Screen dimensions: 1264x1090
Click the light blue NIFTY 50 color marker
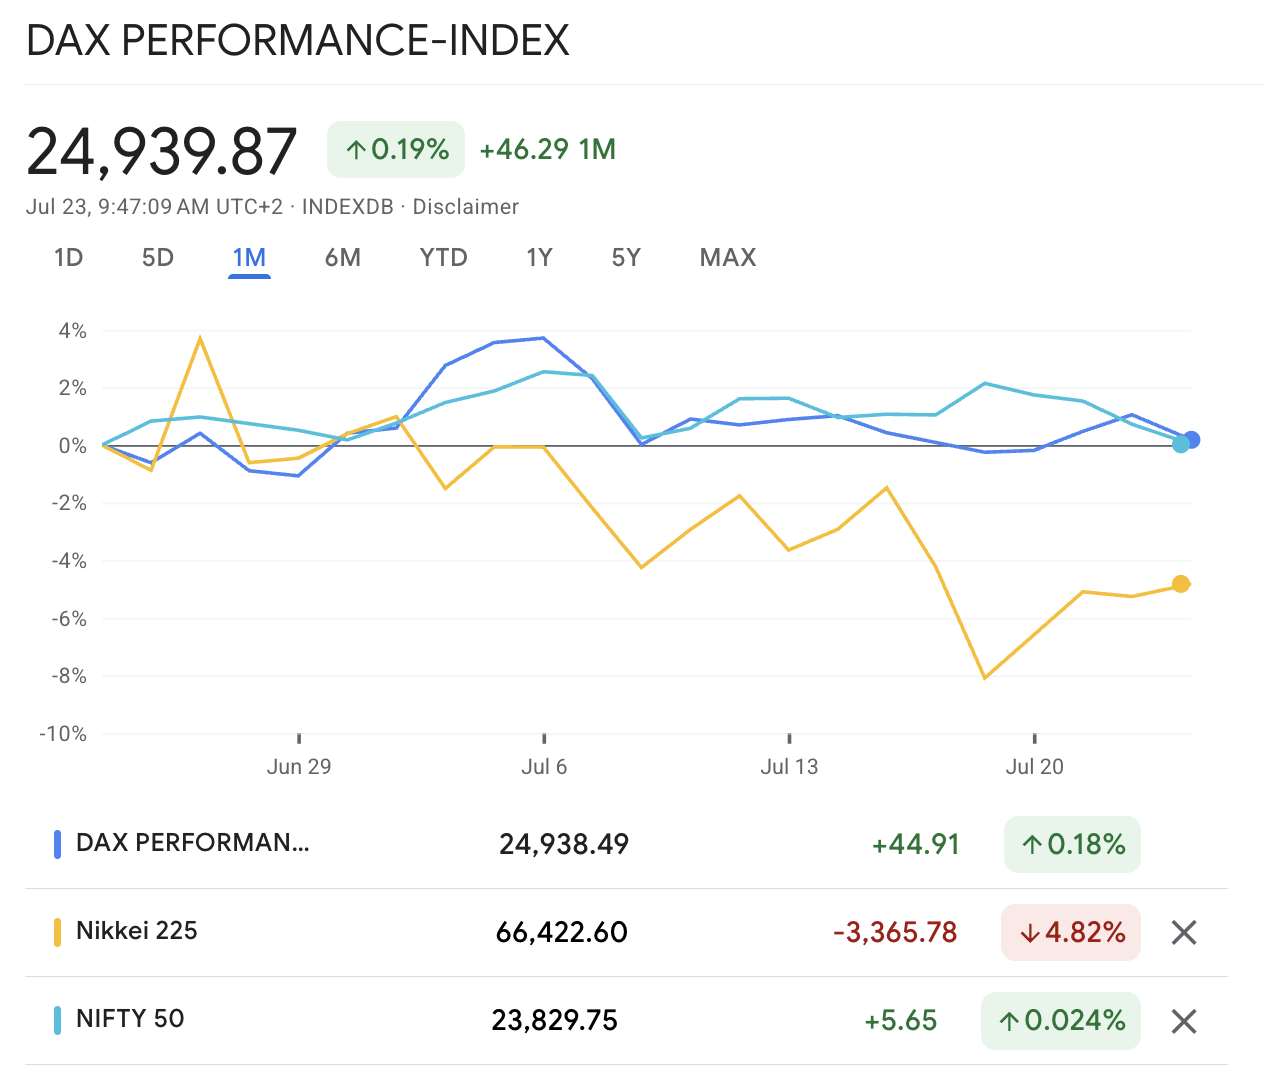click(58, 1020)
